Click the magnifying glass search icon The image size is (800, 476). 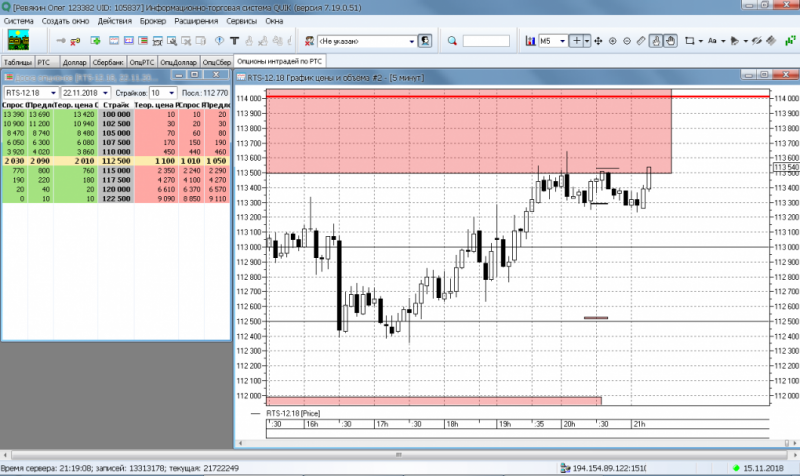[x=452, y=41]
